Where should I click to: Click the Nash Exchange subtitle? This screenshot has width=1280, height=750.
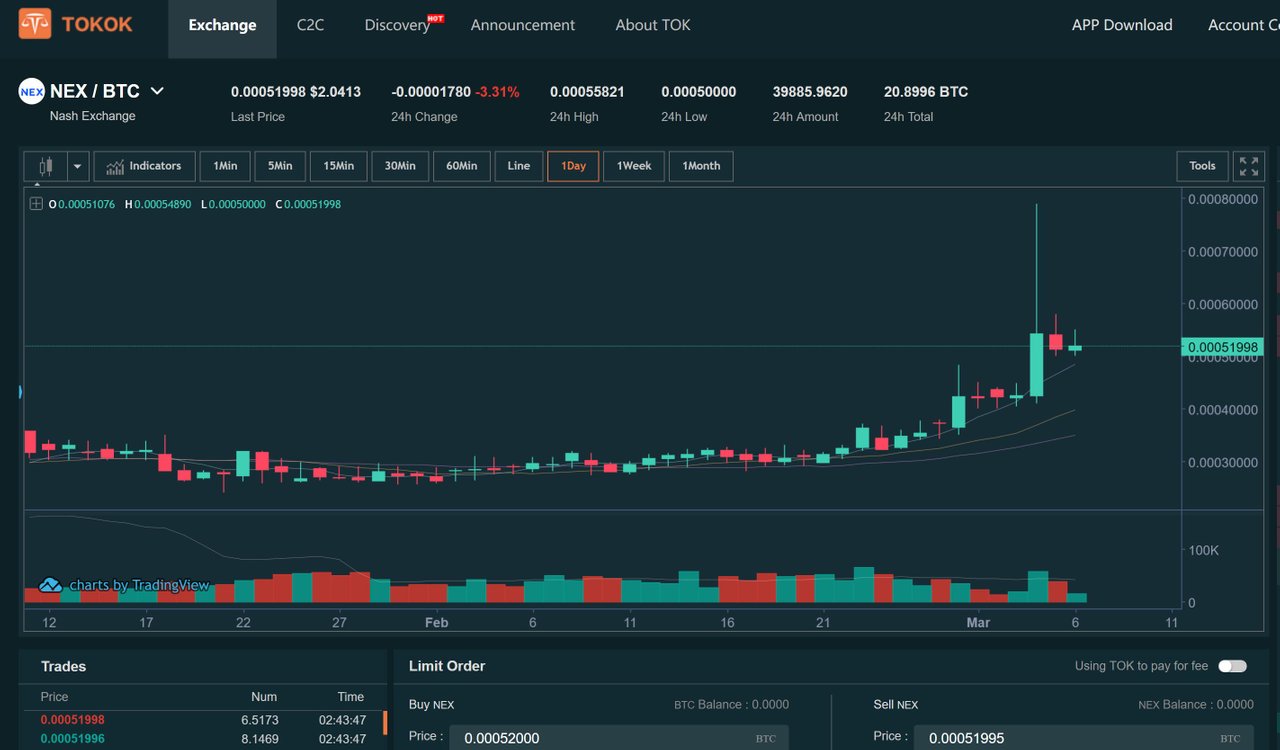93,116
